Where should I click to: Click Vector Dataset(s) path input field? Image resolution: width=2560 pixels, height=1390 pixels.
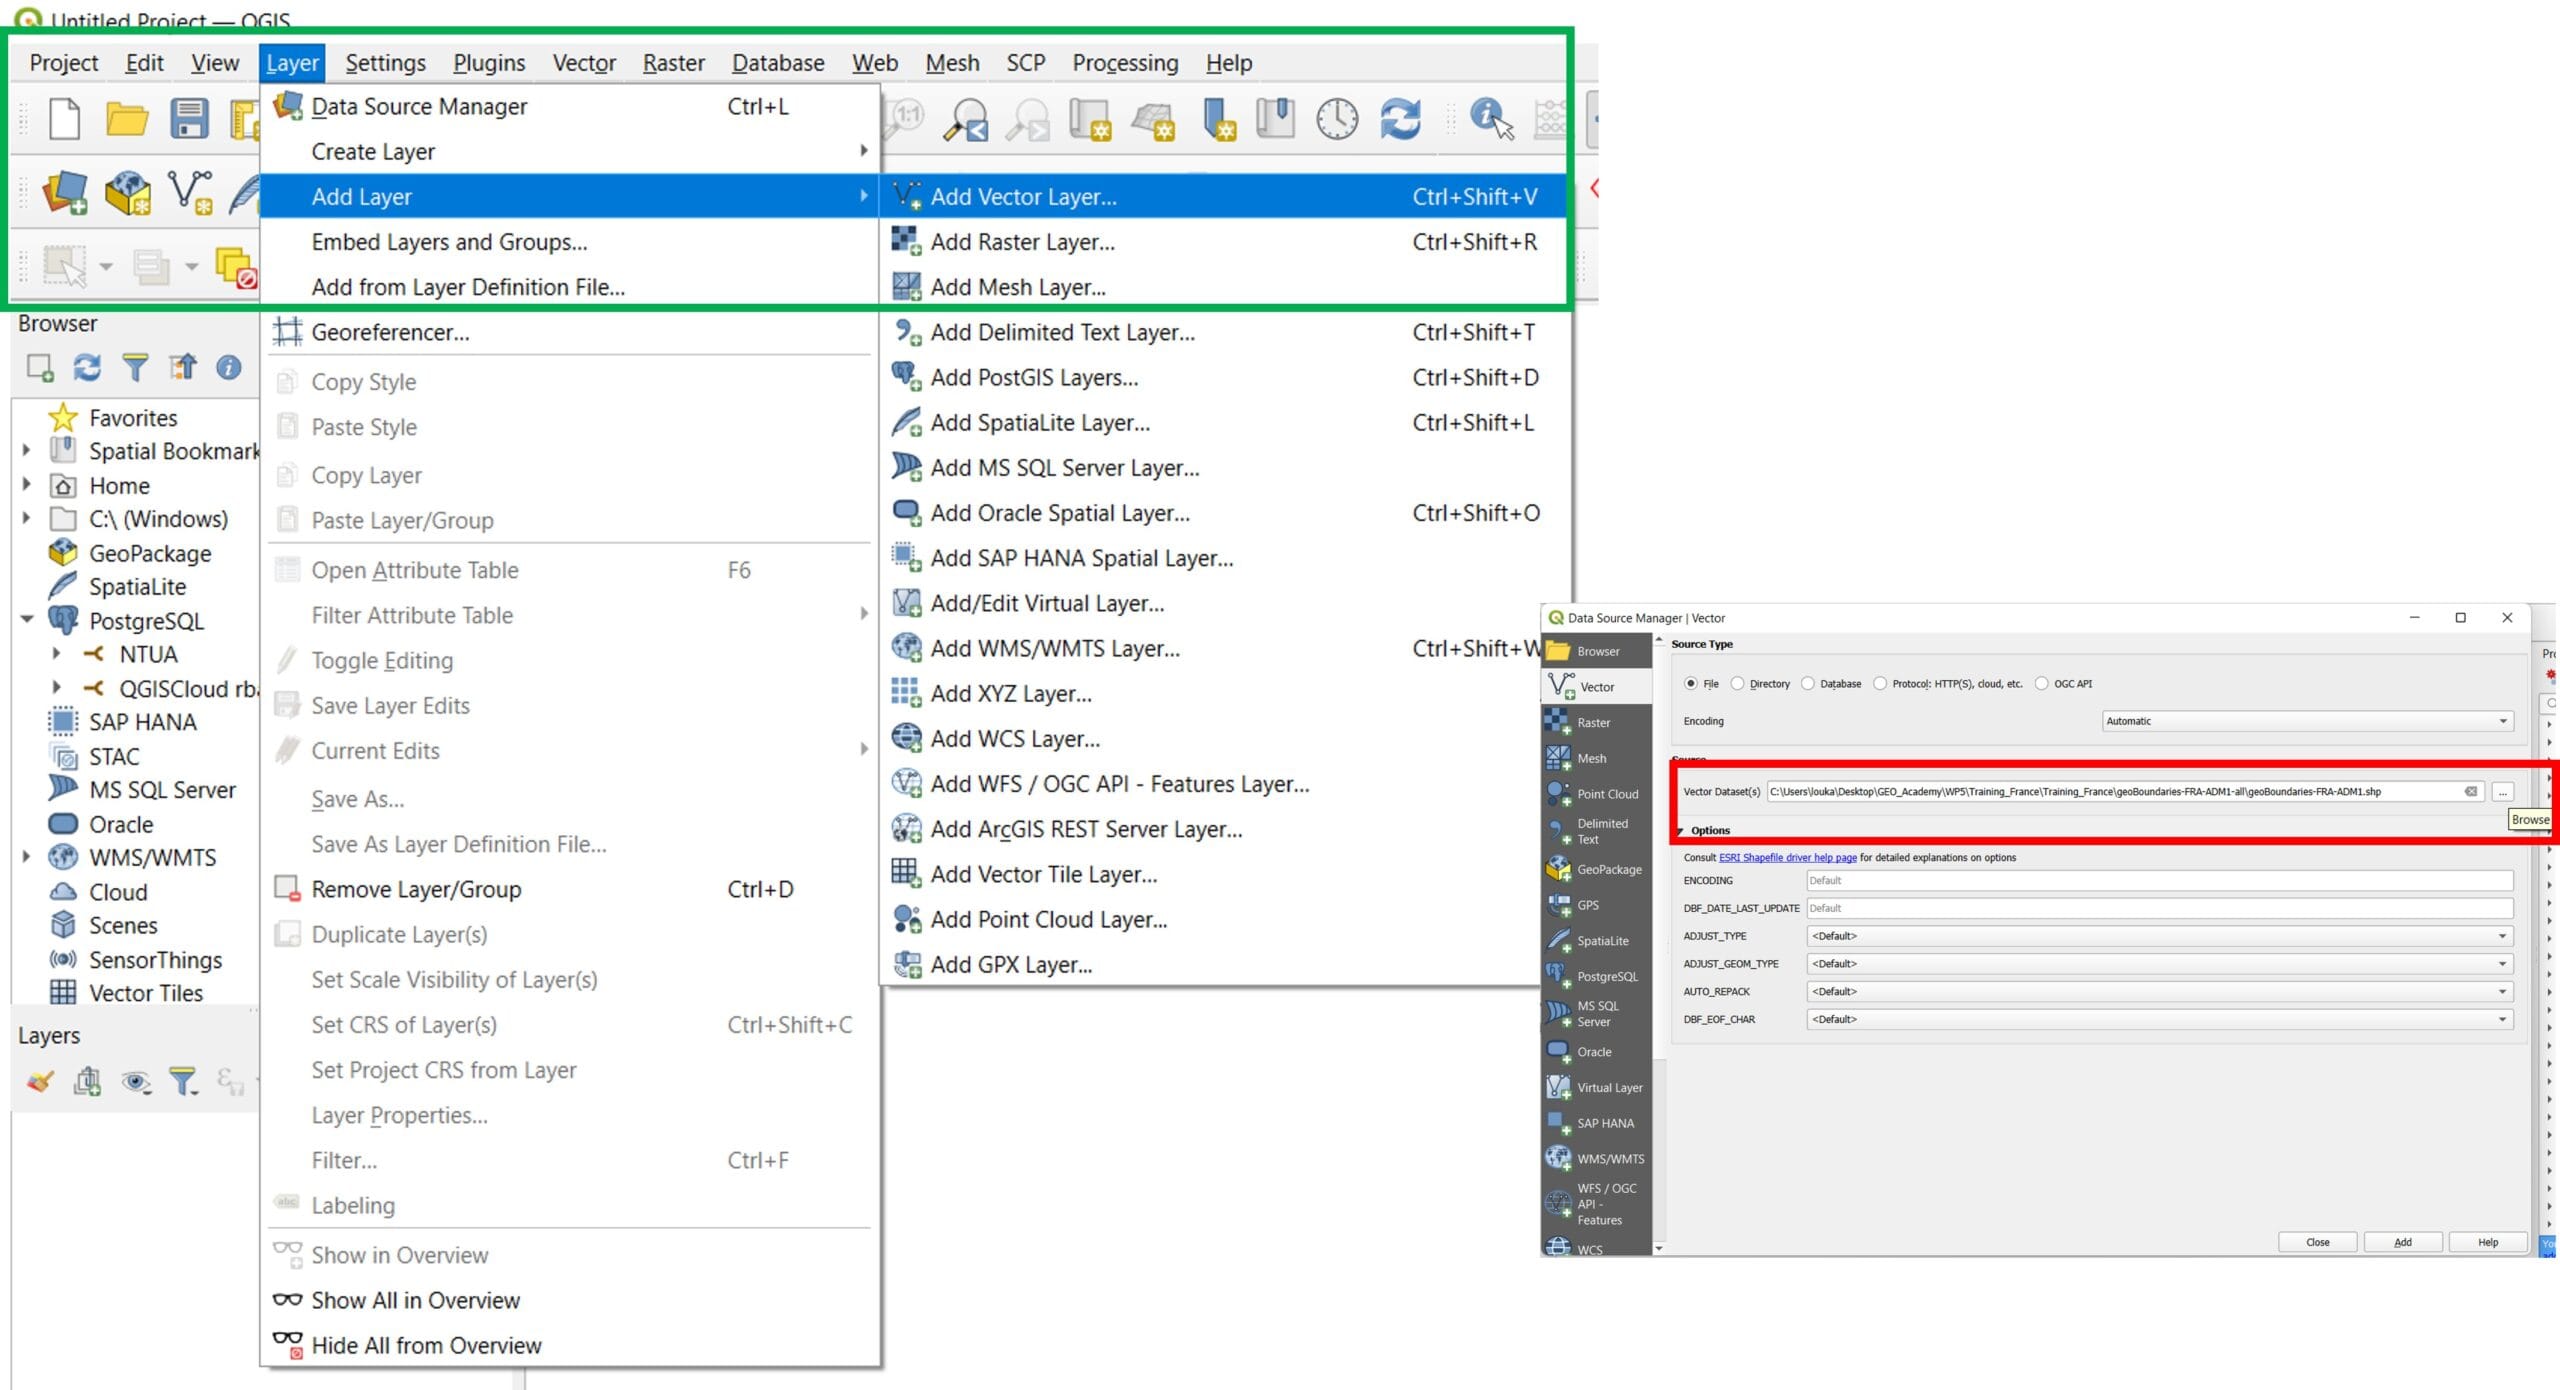click(2125, 792)
